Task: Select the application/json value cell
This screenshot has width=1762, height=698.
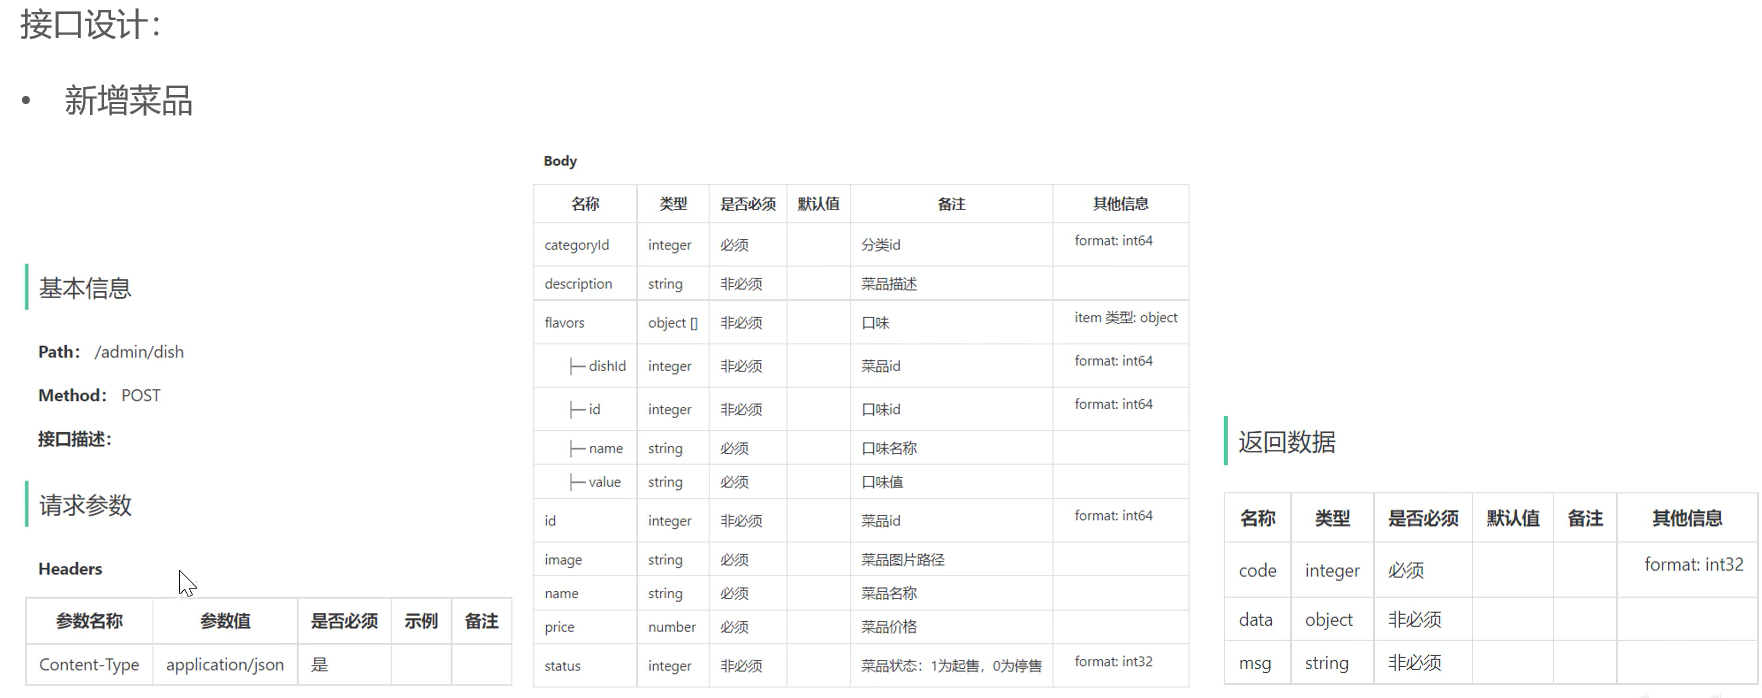Action: click(225, 665)
